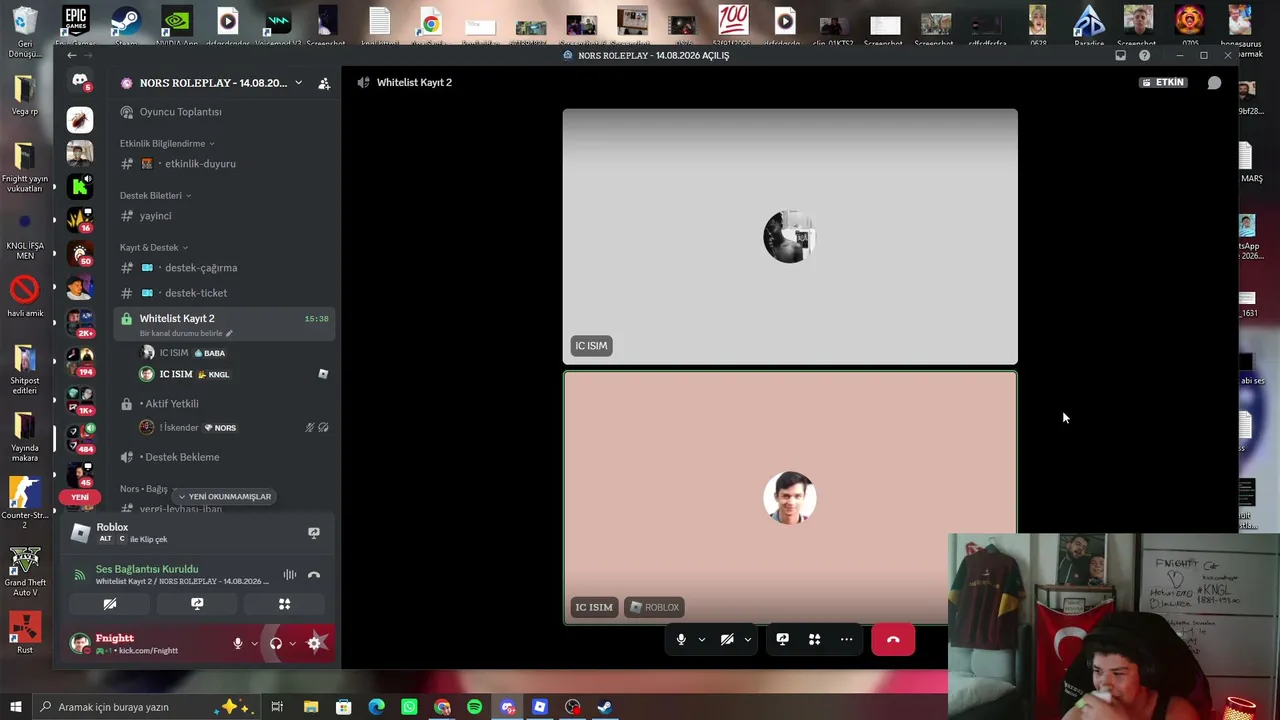
Task: Open the server folder with 484 badge
Action: point(80,438)
